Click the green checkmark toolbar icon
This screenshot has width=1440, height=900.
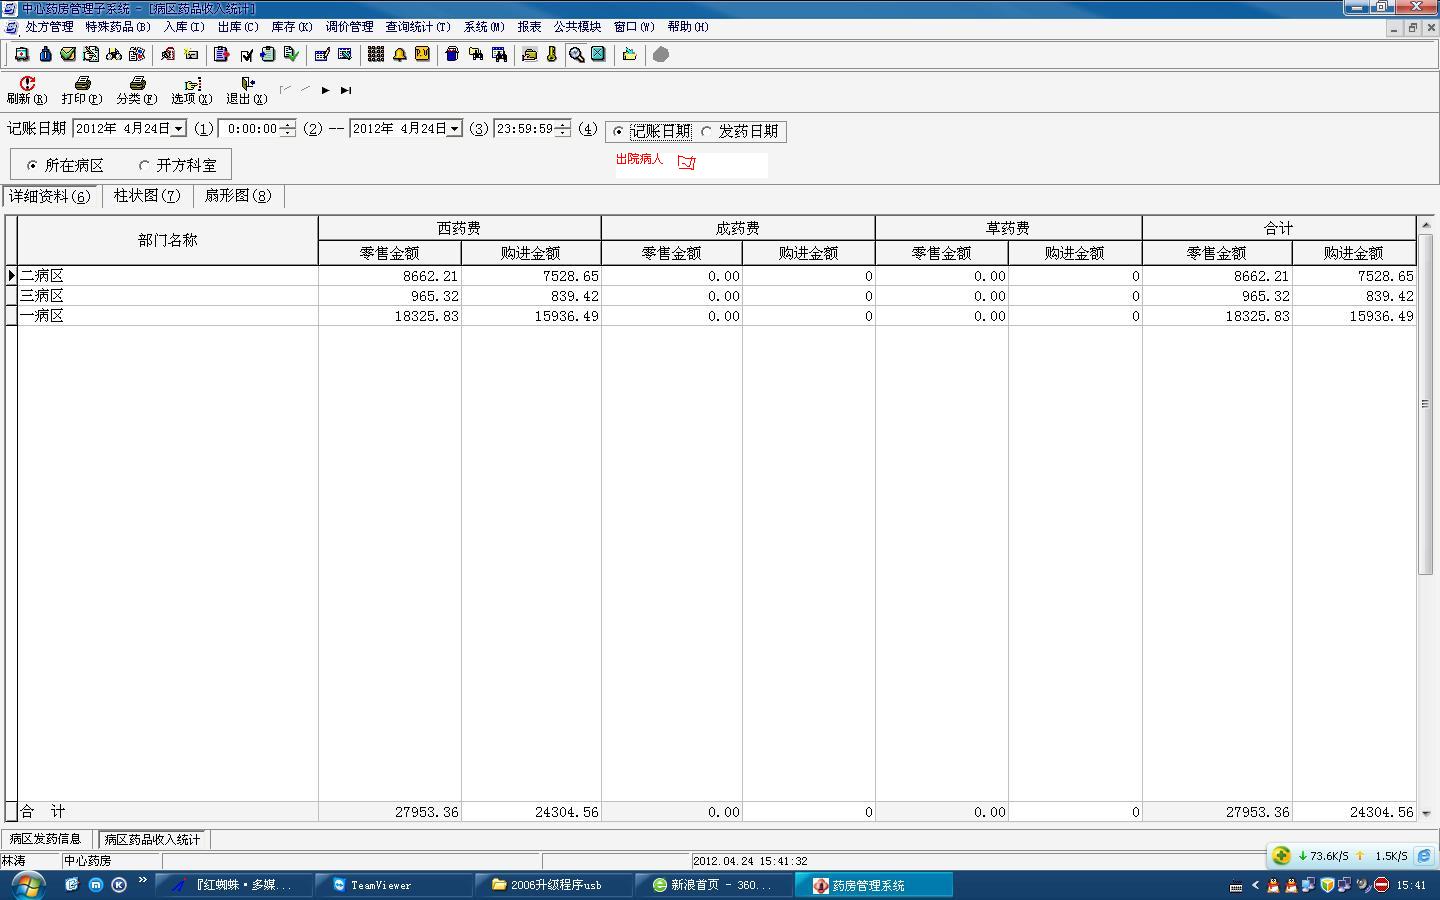tap(68, 55)
